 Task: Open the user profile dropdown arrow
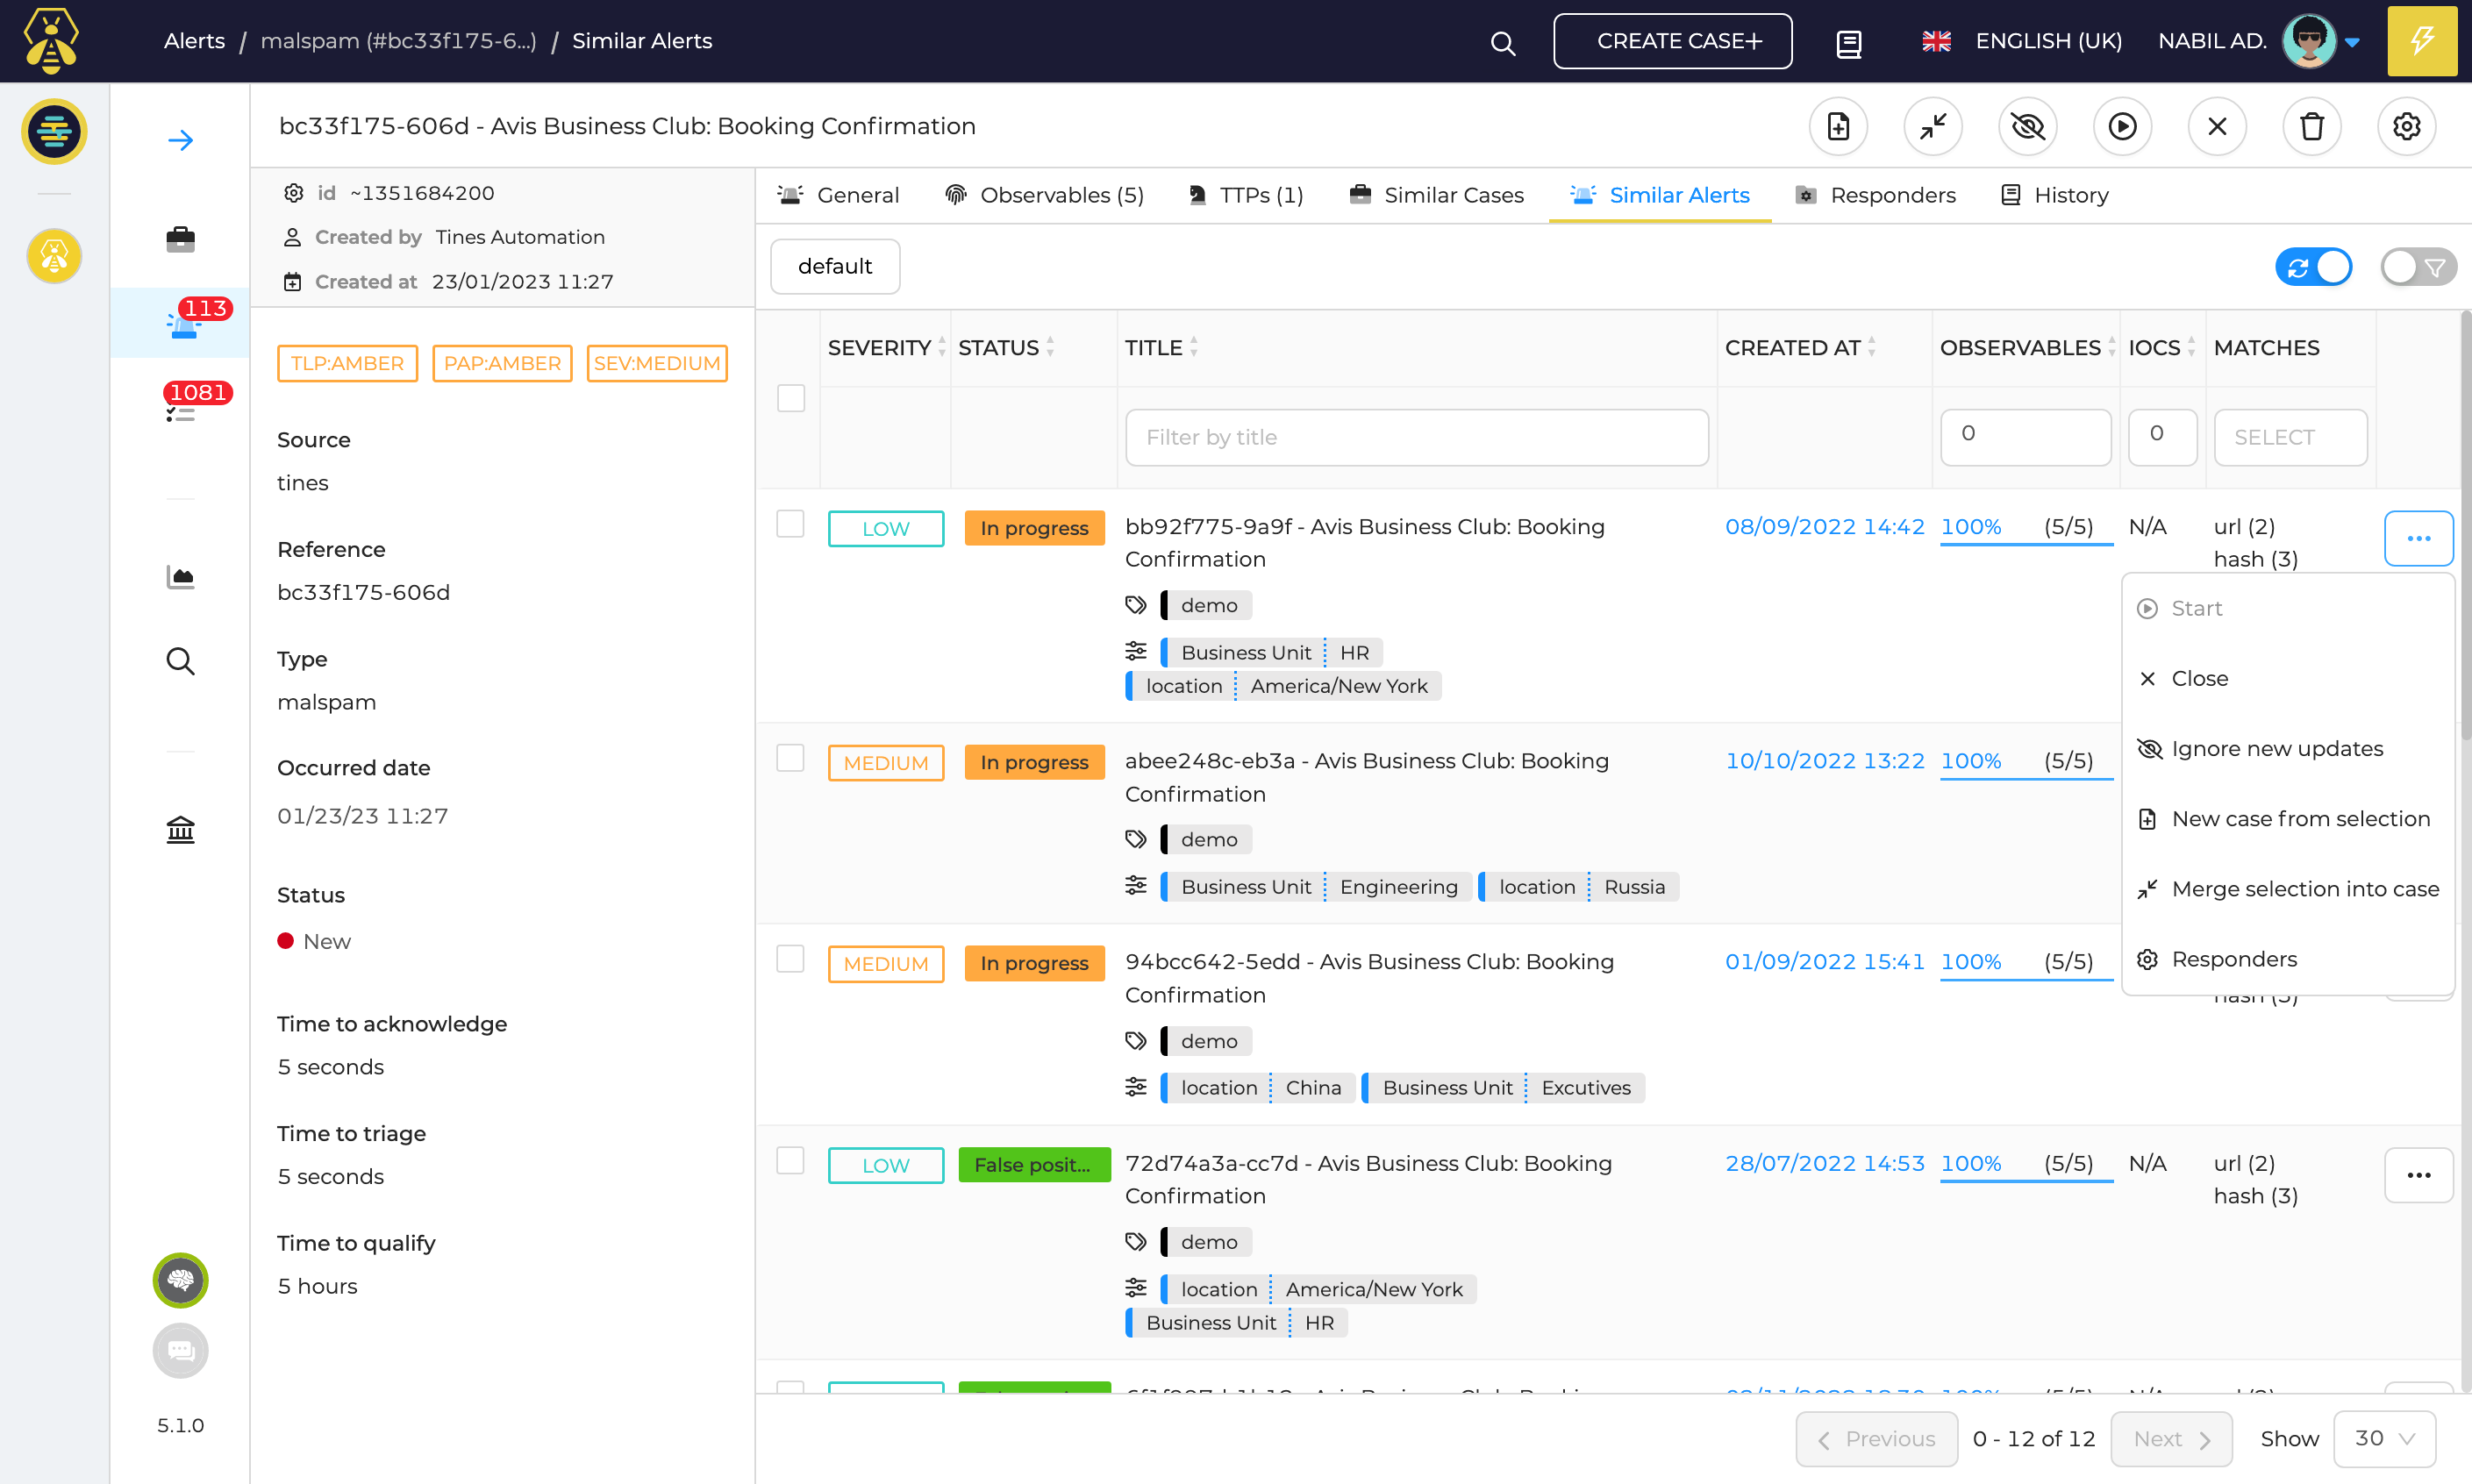[2352, 42]
